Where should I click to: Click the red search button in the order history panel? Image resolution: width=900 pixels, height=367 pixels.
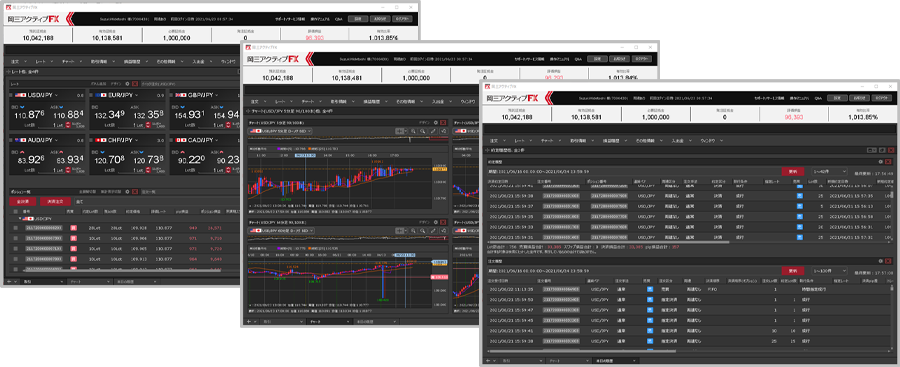(x=793, y=271)
